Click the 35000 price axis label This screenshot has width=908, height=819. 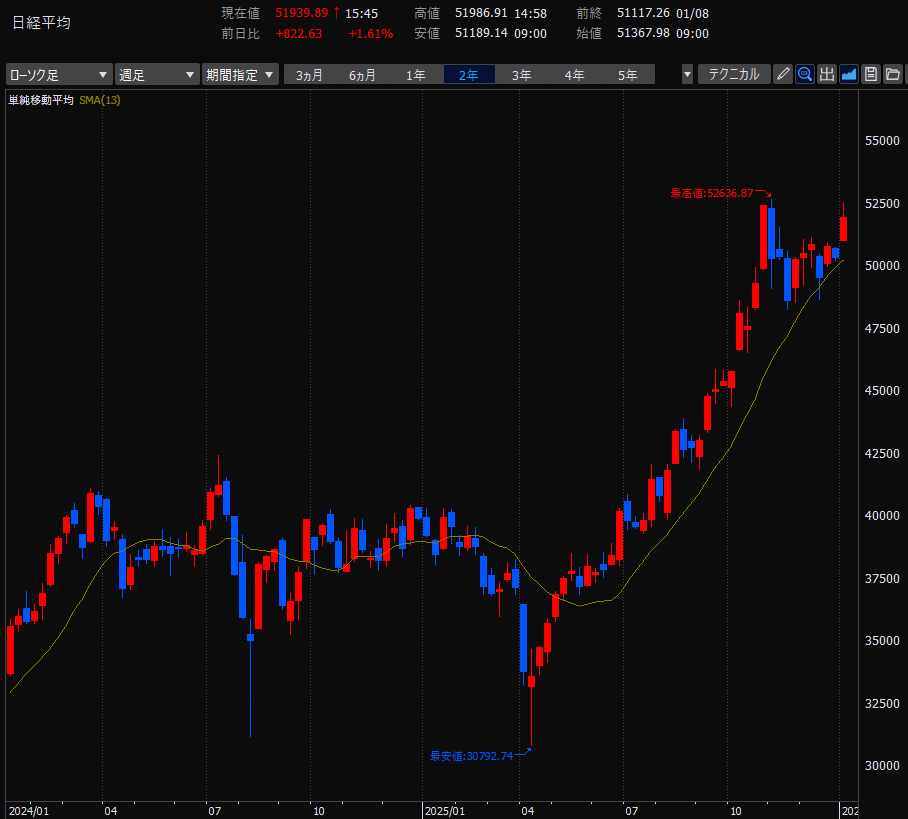(882, 641)
